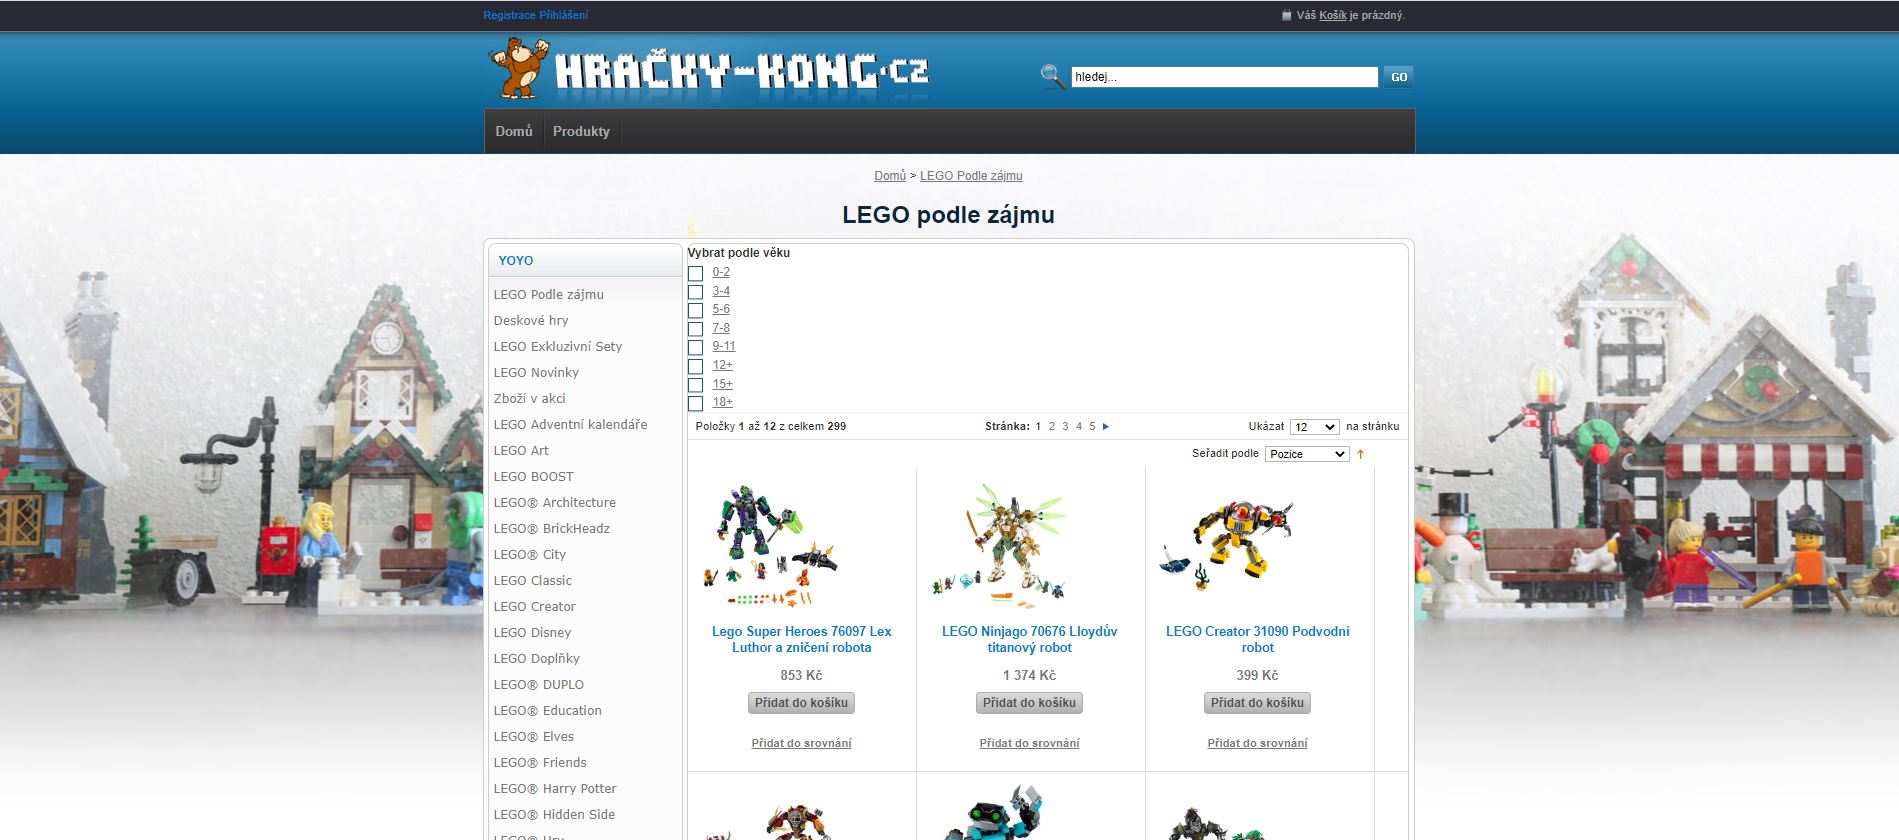This screenshot has height=840, width=1899.
Task: Click the shopping cart icon in the header
Action: coord(1286,15)
